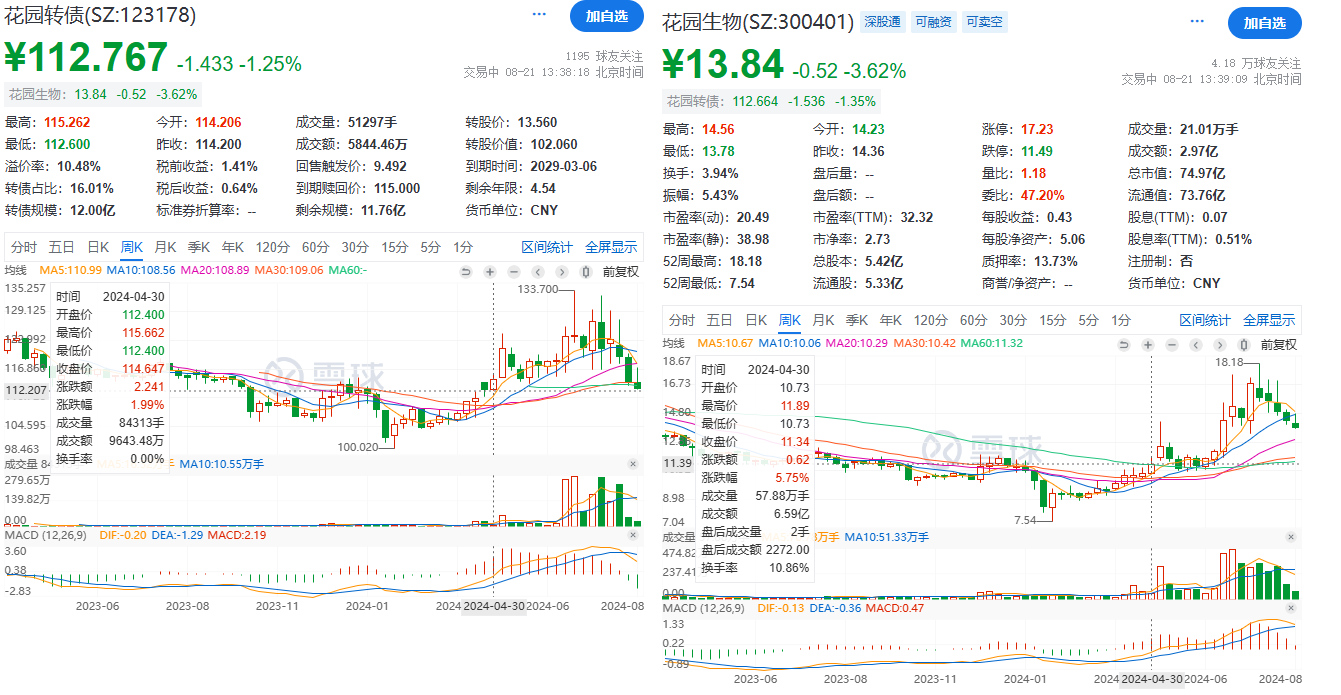
Task: Switch 花园转债 chart to 5分 tab
Action: (430, 247)
